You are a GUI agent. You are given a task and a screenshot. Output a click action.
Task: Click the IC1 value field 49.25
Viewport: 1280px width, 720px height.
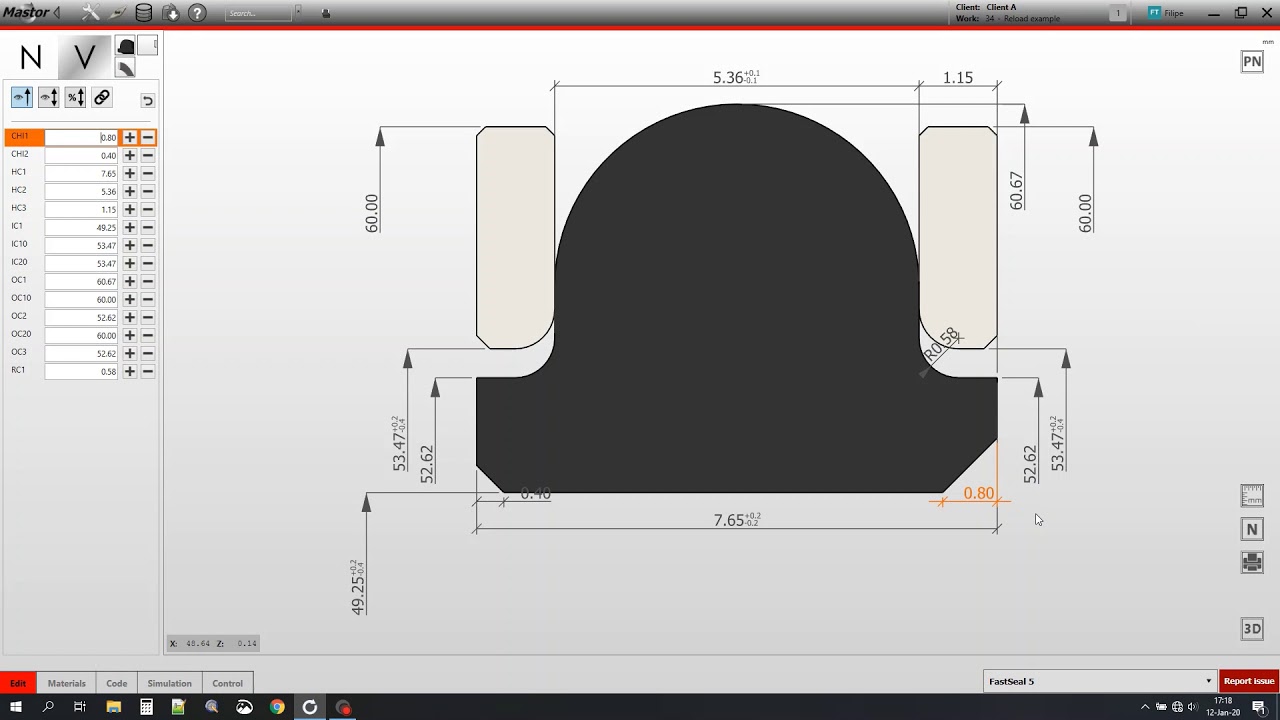pyautogui.click(x=81, y=227)
